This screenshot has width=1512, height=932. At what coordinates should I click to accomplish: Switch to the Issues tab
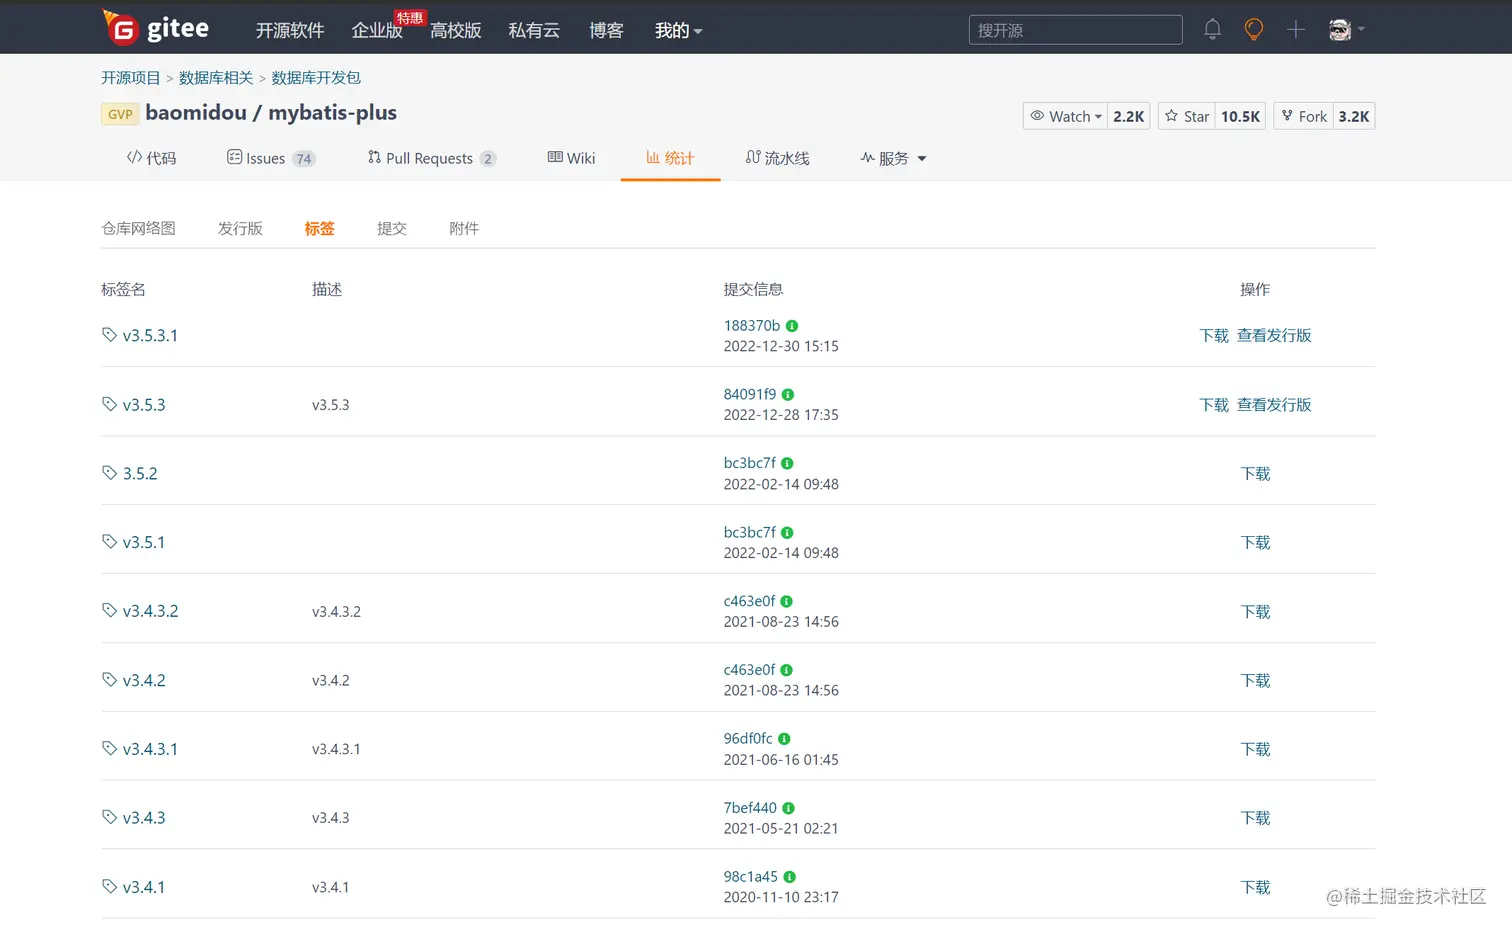[271, 158]
